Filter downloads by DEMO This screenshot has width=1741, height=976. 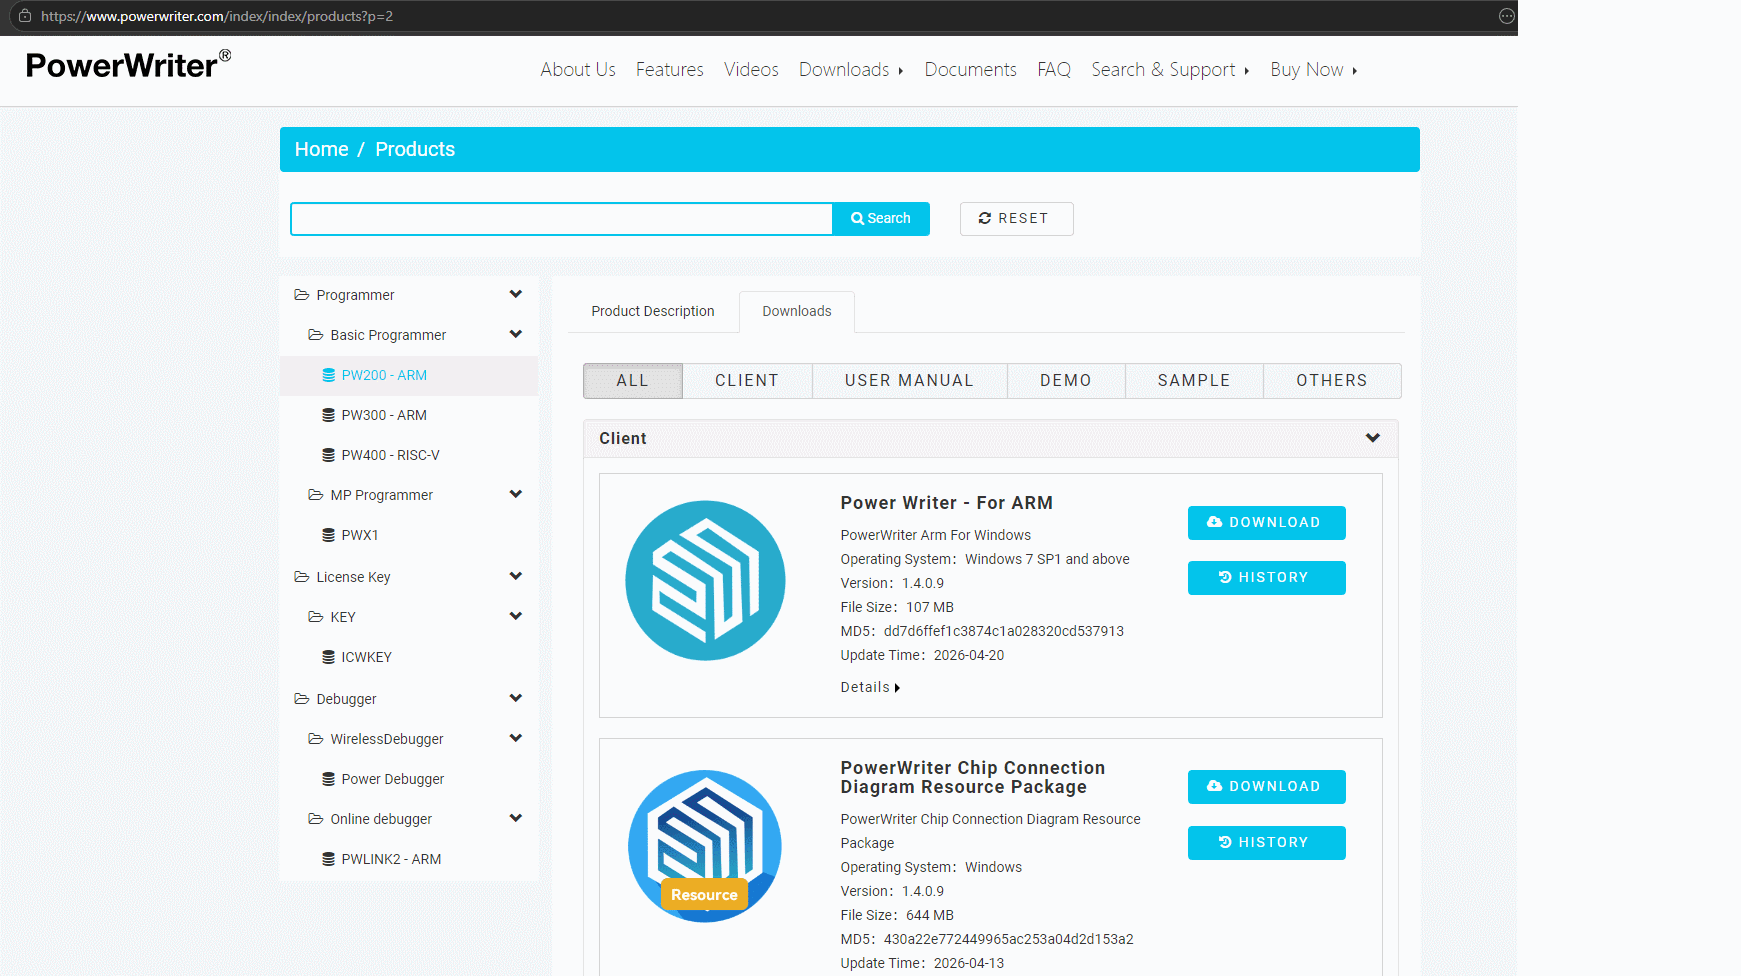pyautogui.click(x=1066, y=381)
